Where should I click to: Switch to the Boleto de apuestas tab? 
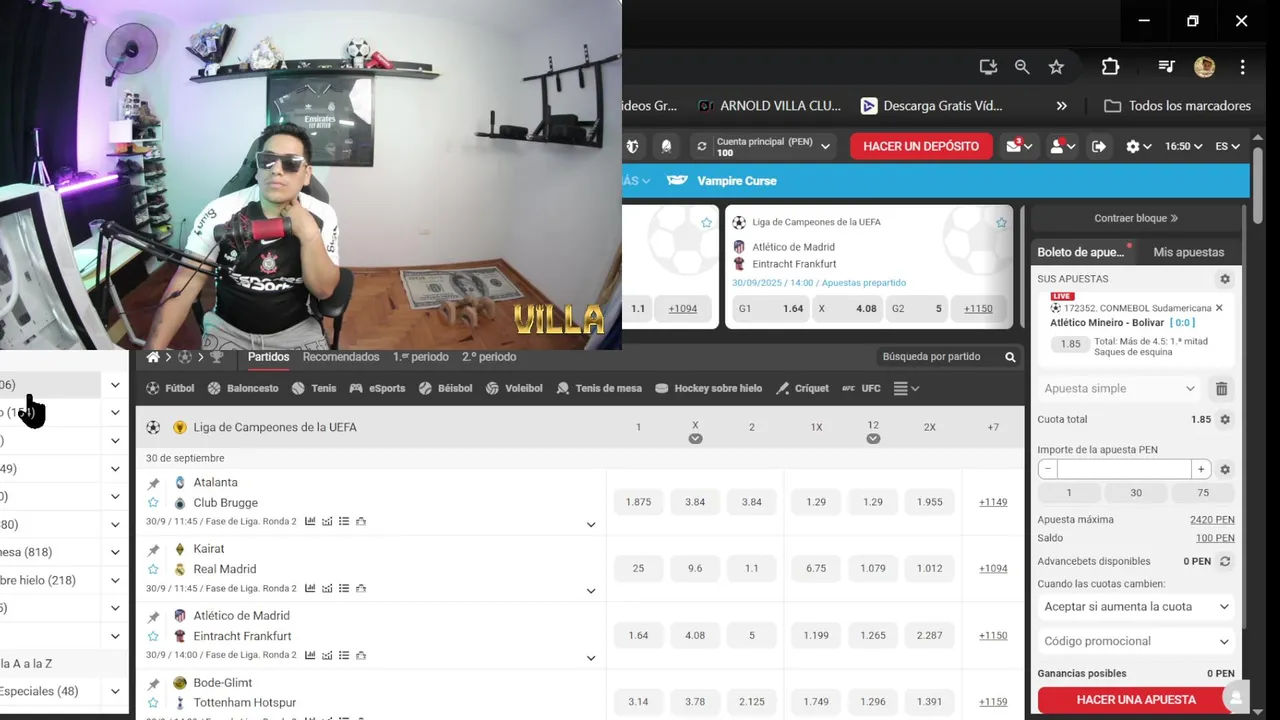(1081, 252)
